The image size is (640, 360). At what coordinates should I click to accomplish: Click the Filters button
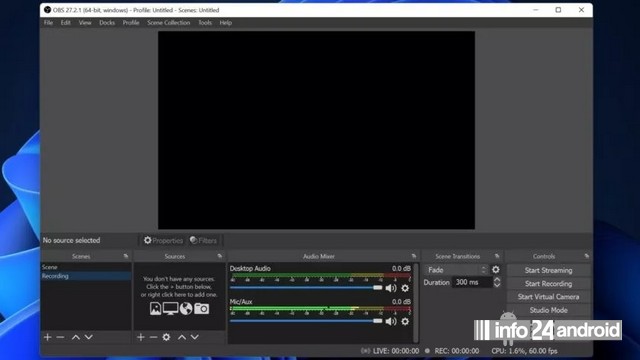tap(203, 240)
